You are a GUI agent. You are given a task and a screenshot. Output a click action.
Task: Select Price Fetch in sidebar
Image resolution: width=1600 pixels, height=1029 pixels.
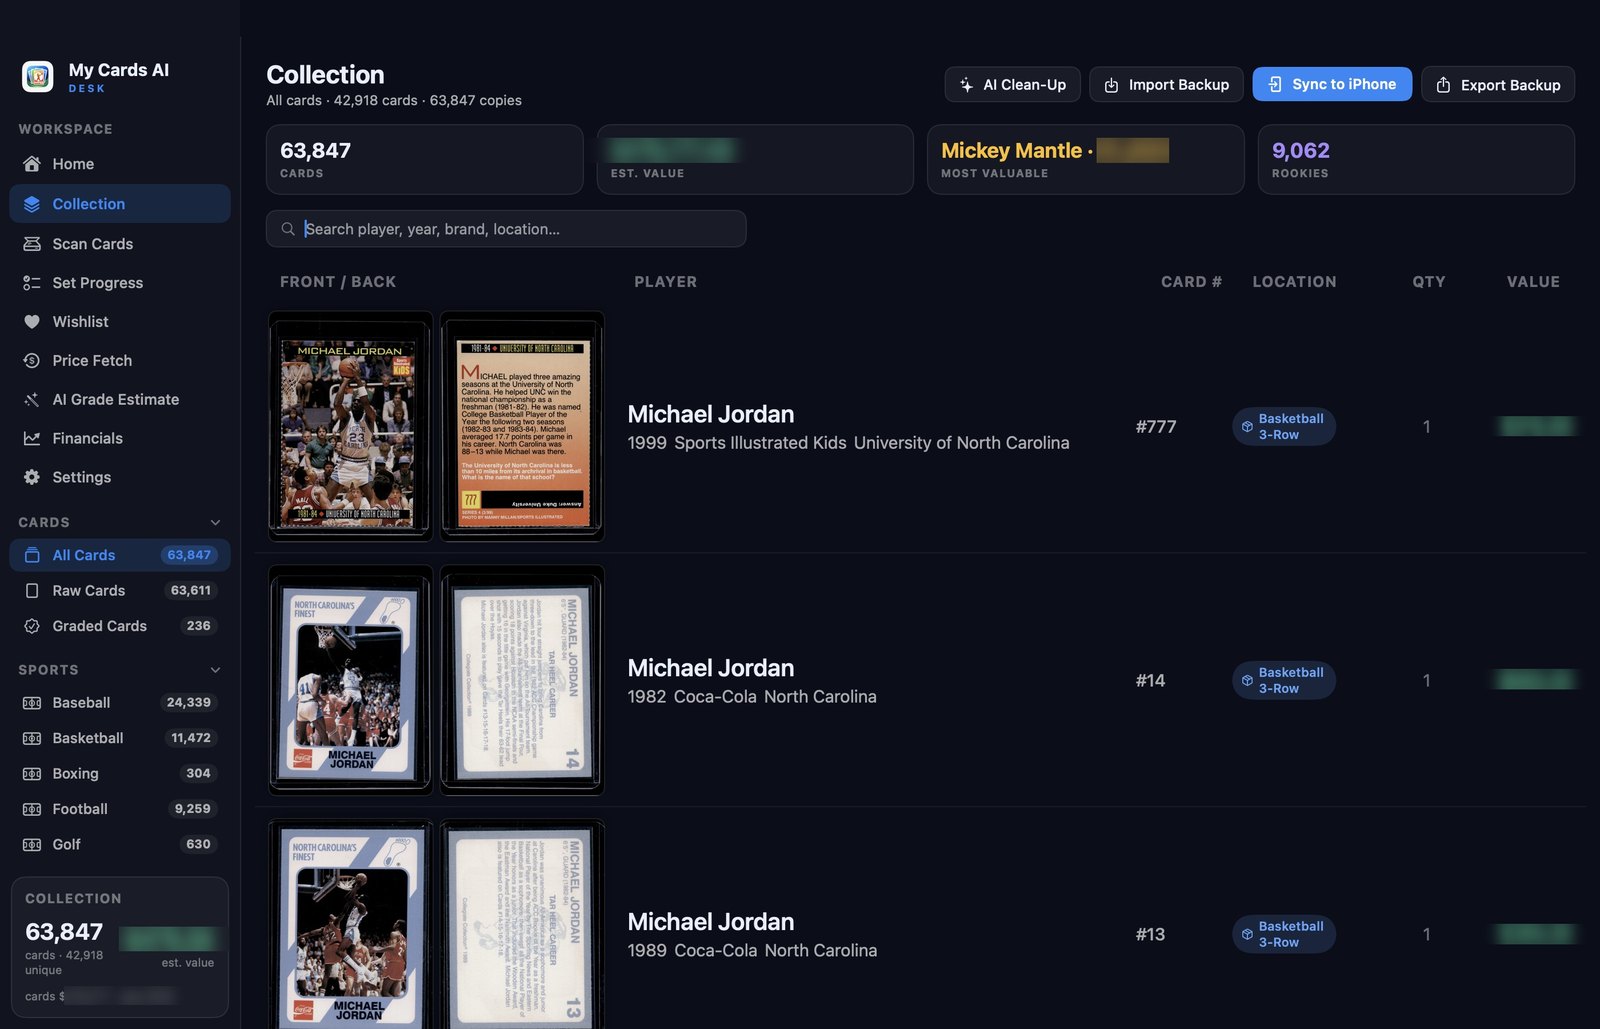[120, 361]
